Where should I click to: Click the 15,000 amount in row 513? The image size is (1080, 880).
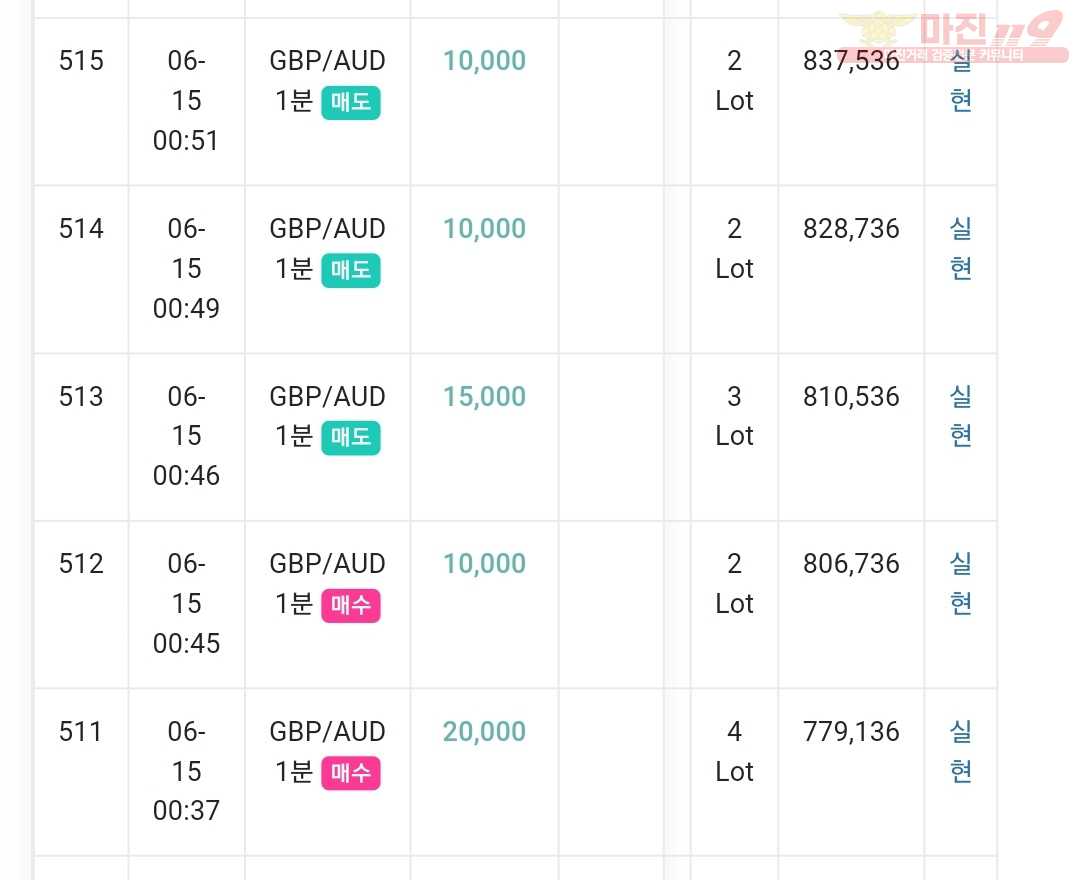point(484,397)
